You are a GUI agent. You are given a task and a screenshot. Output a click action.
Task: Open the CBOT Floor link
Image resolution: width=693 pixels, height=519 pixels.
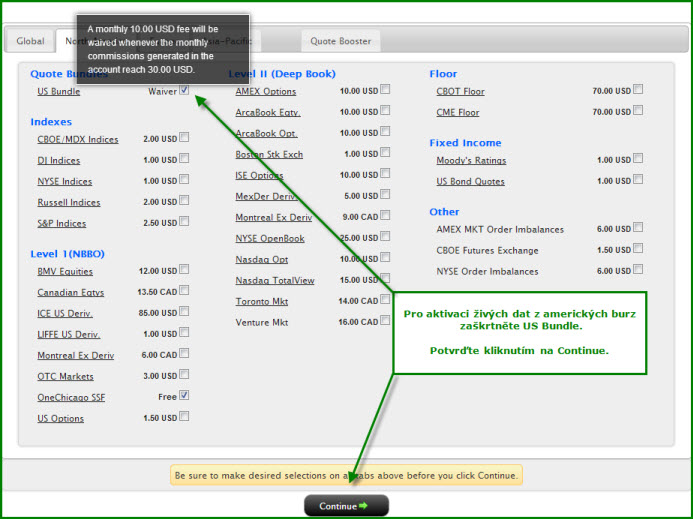pos(461,92)
